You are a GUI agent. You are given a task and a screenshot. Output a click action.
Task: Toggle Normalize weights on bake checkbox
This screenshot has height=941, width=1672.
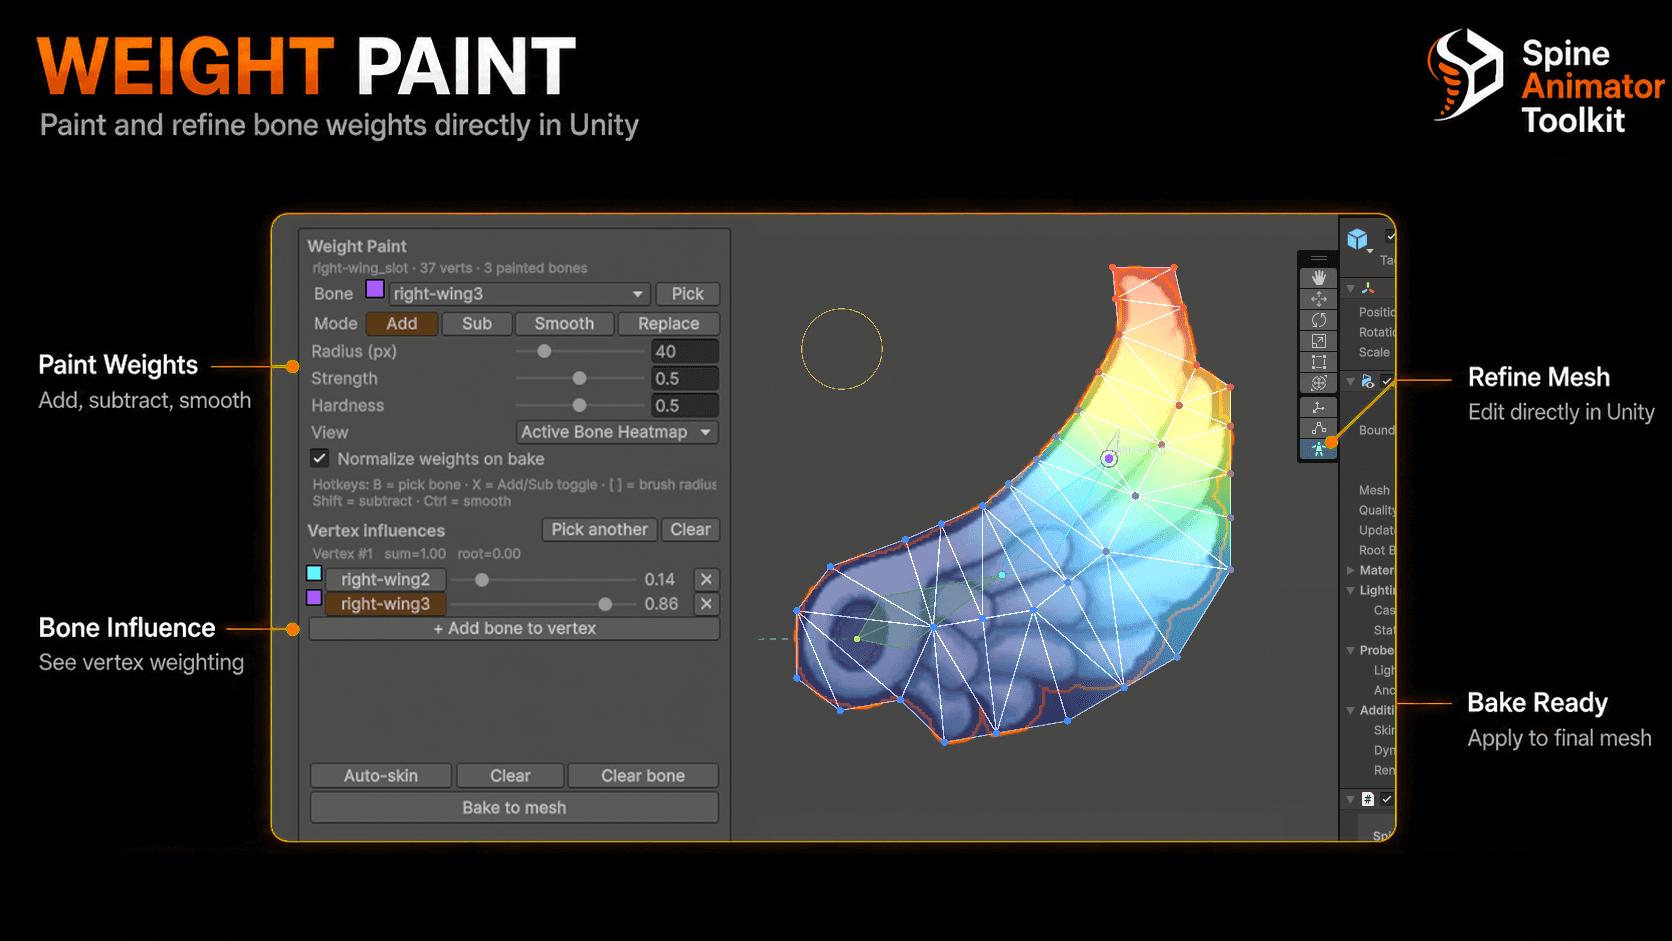(319, 458)
